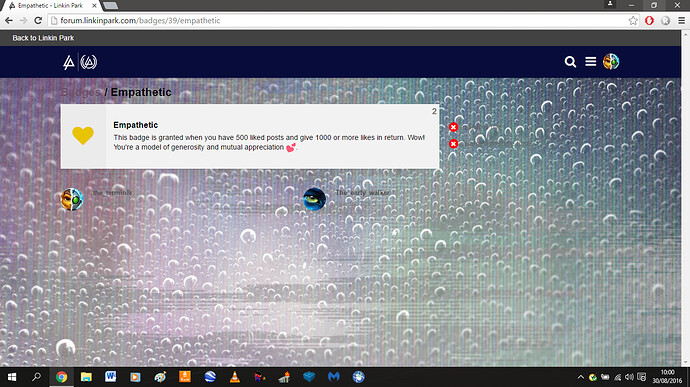Bookmark this page with the star icon
Viewport: 690px width, 387px height.
[633, 20]
